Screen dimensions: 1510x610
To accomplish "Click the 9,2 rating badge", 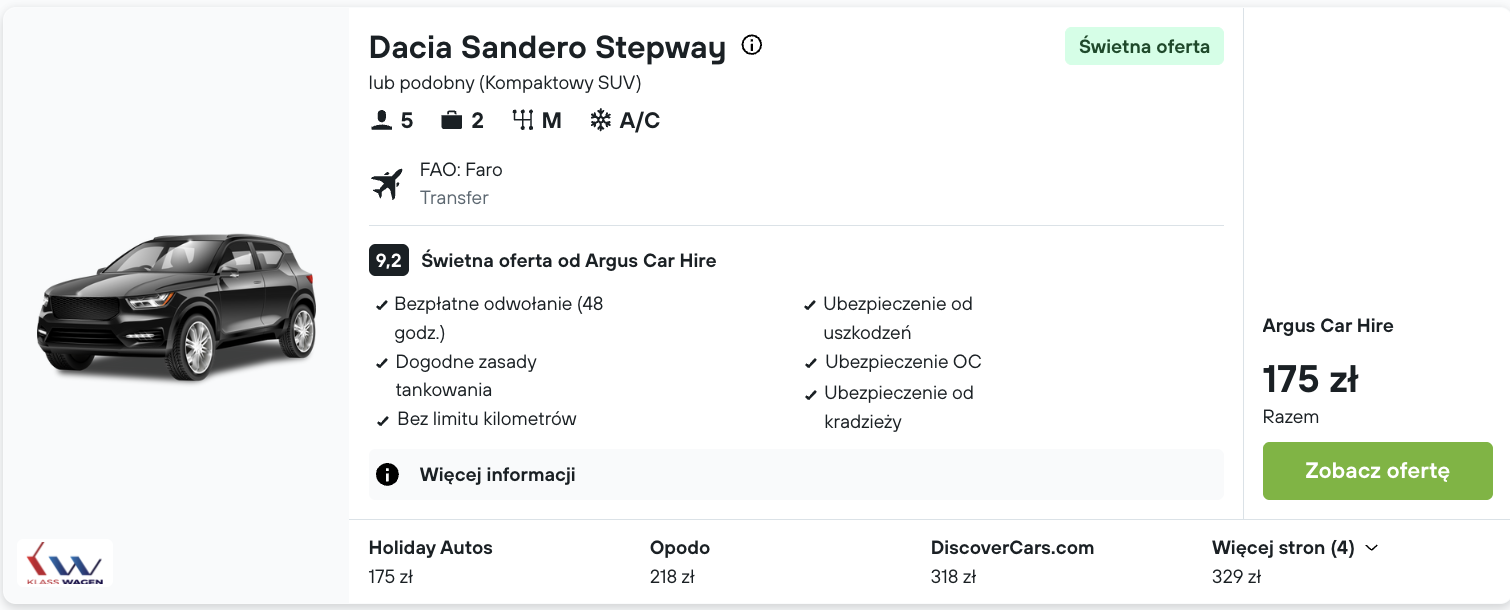I will (389, 260).
